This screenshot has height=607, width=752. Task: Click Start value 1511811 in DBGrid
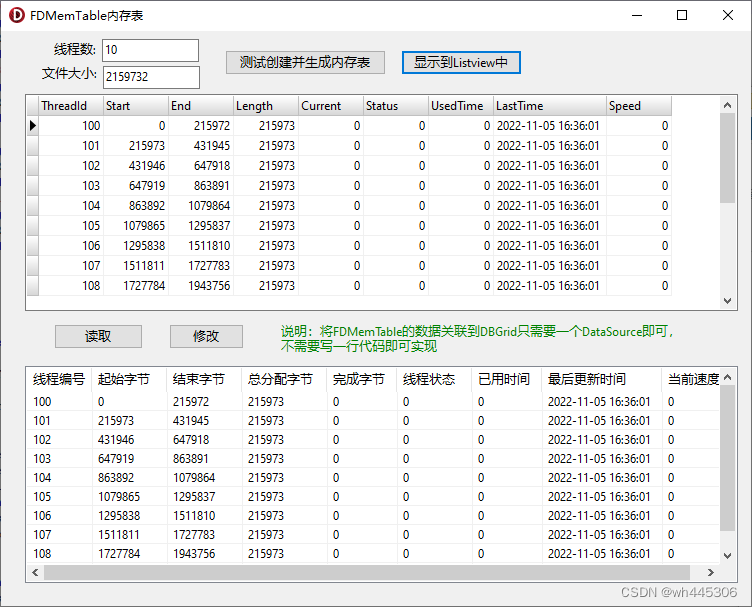pos(136,266)
